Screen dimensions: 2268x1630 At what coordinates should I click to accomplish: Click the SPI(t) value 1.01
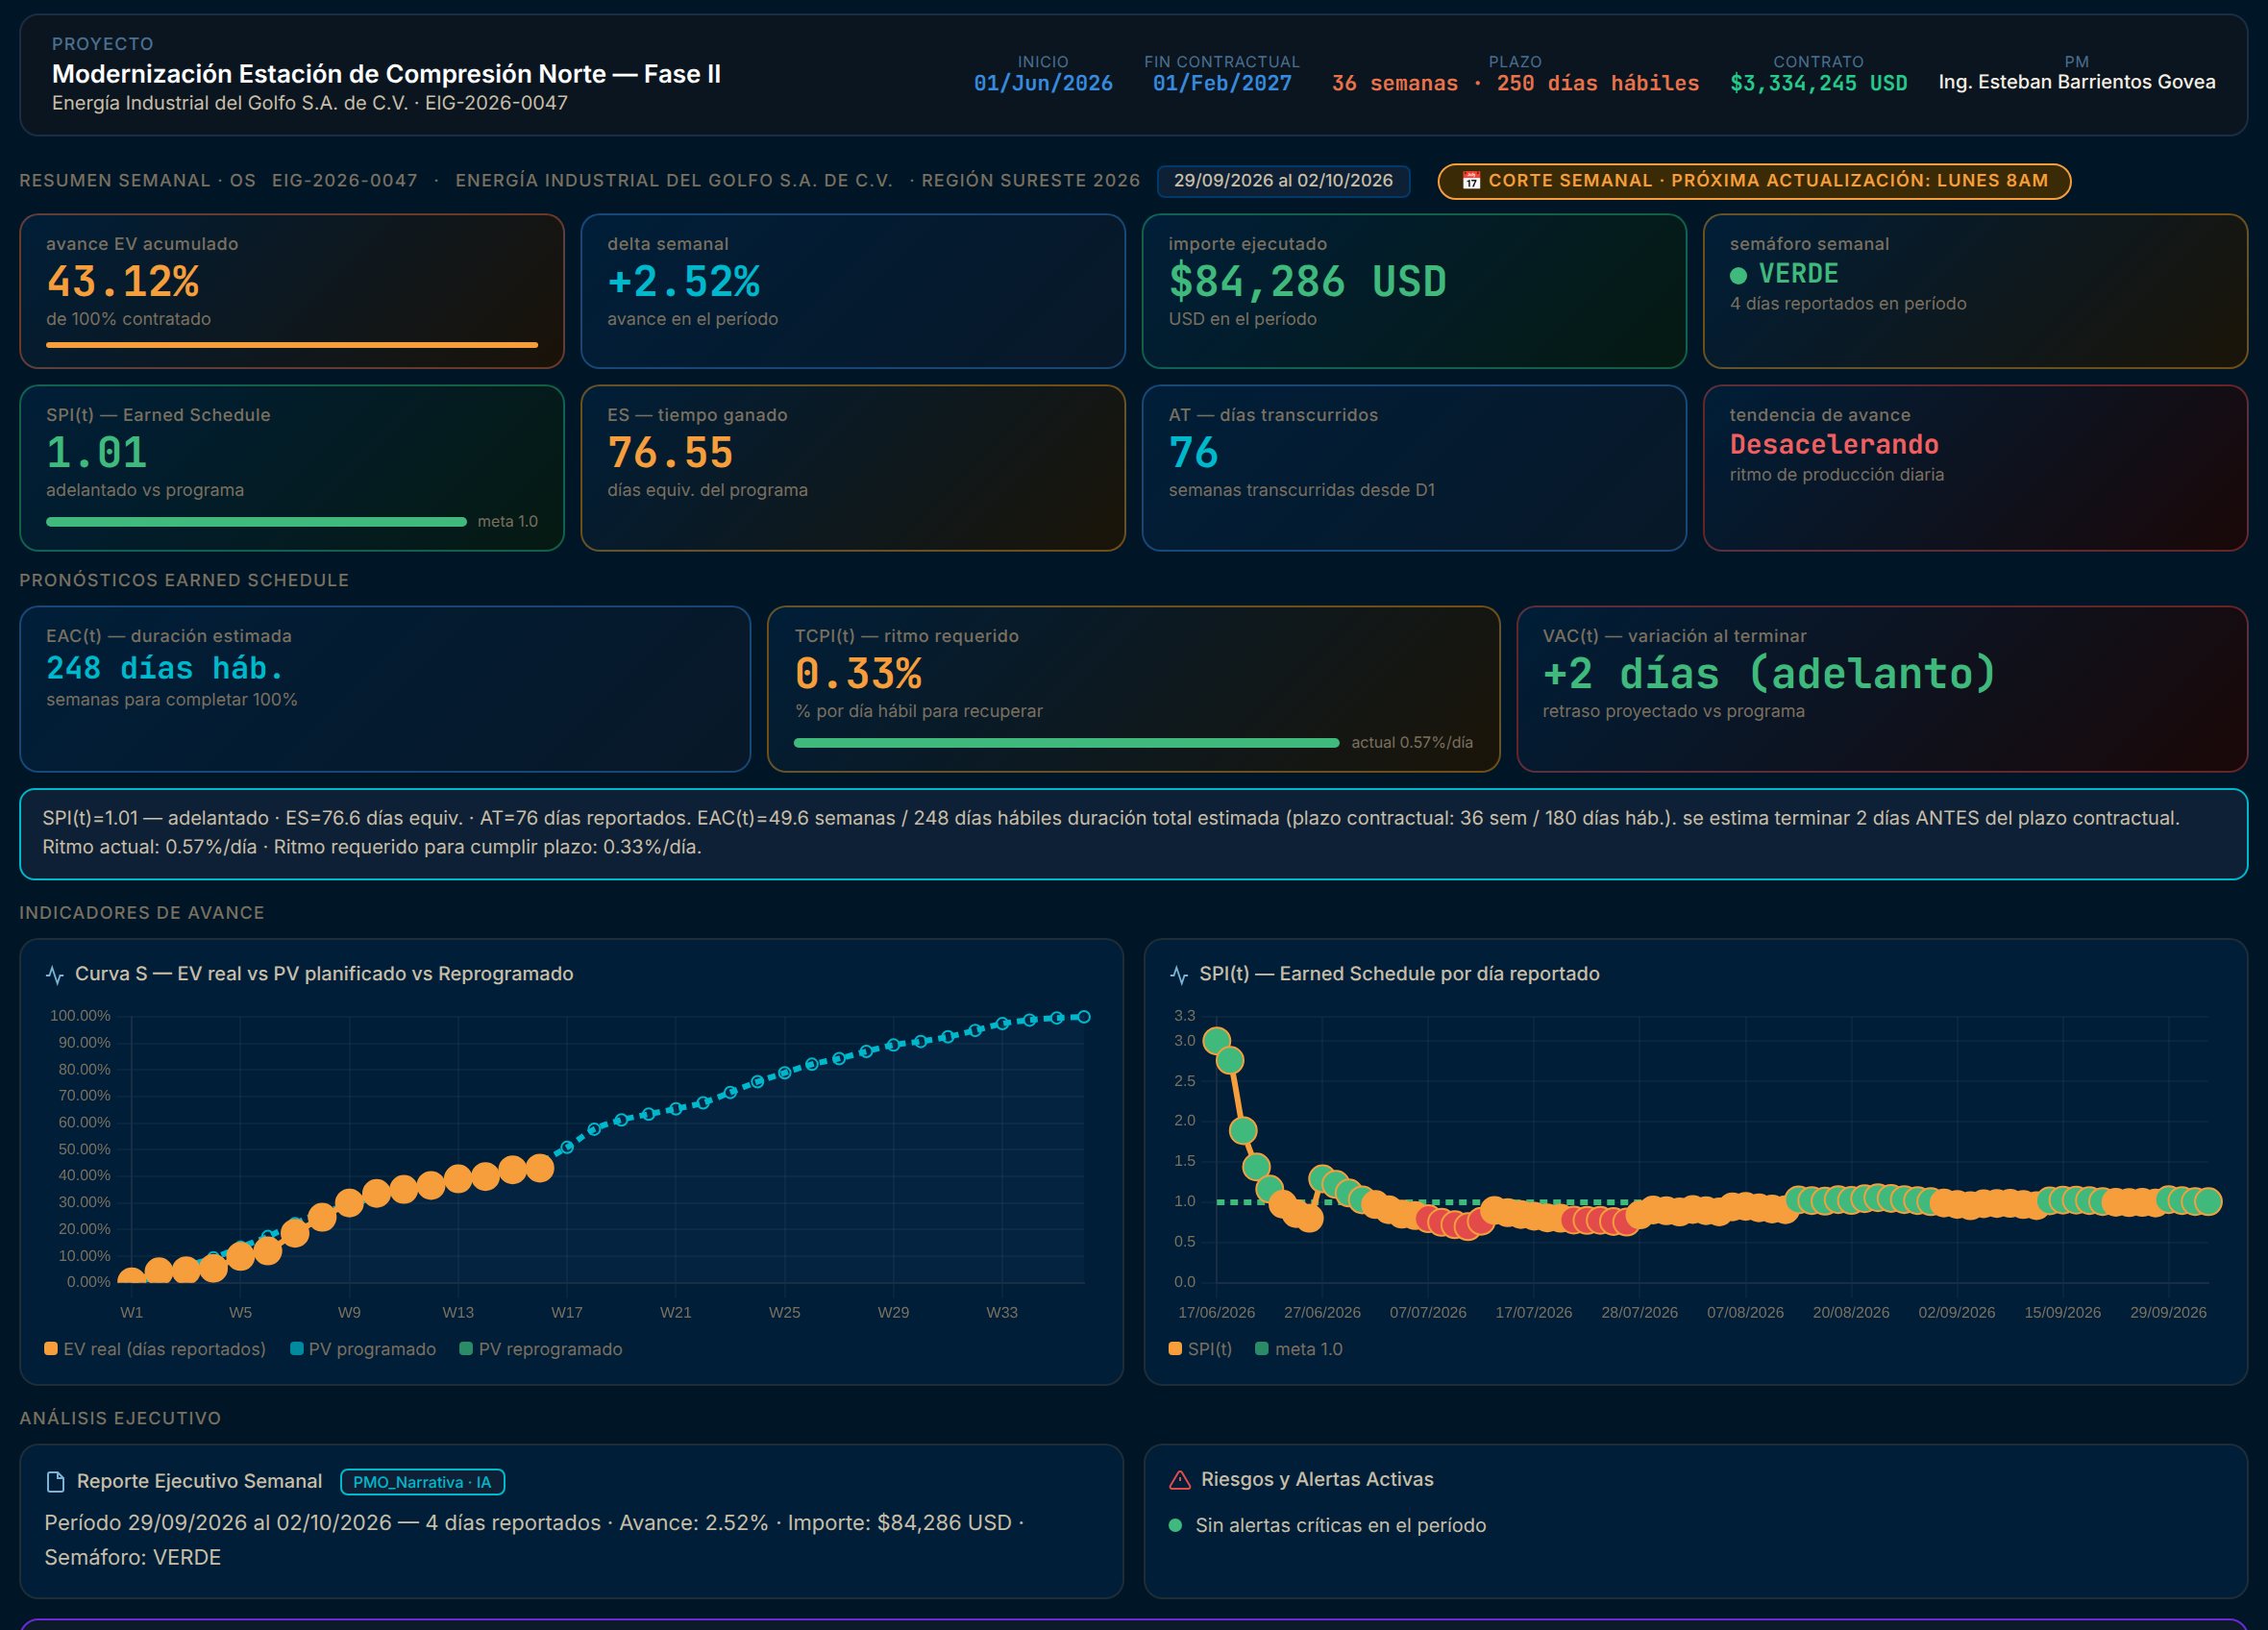97,453
